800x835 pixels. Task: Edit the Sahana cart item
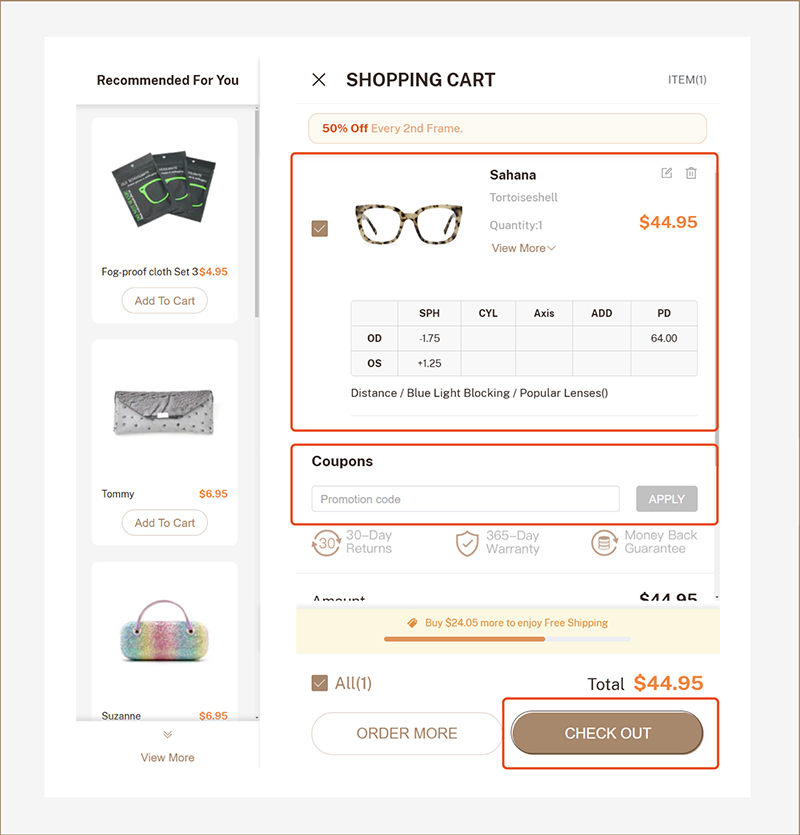click(667, 173)
